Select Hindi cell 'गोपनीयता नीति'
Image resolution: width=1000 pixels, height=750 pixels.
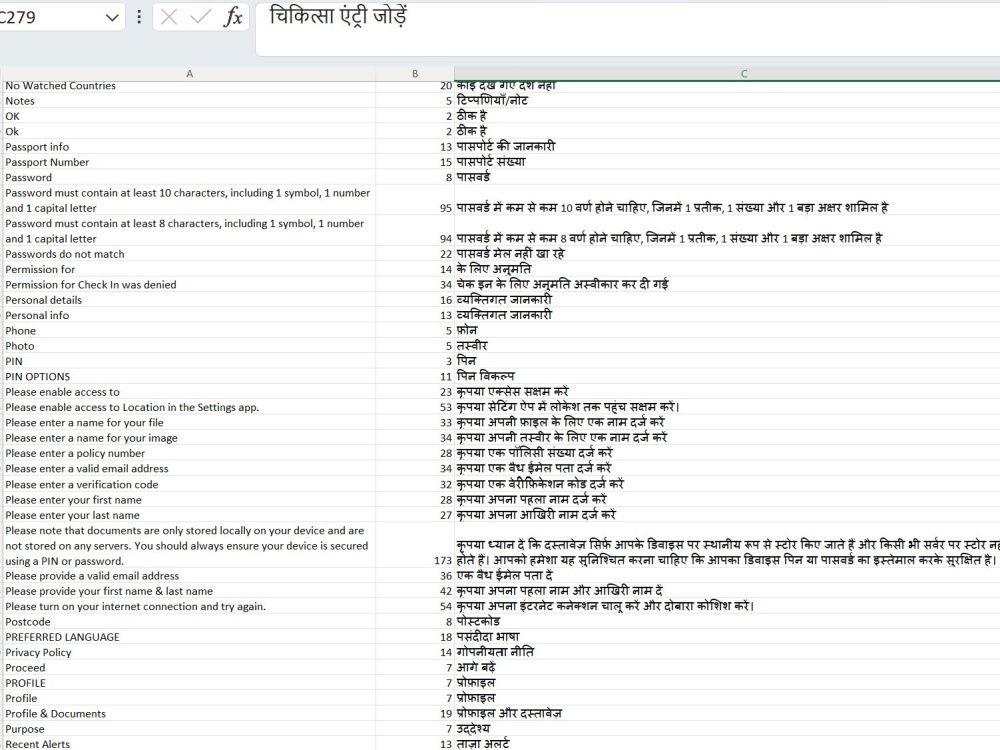click(x=727, y=652)
